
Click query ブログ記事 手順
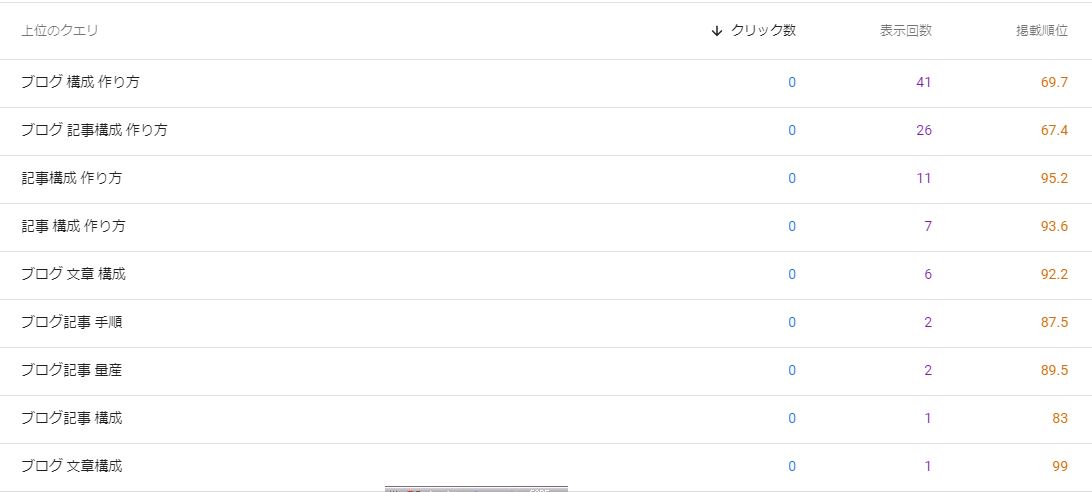(x=71, y=322)
